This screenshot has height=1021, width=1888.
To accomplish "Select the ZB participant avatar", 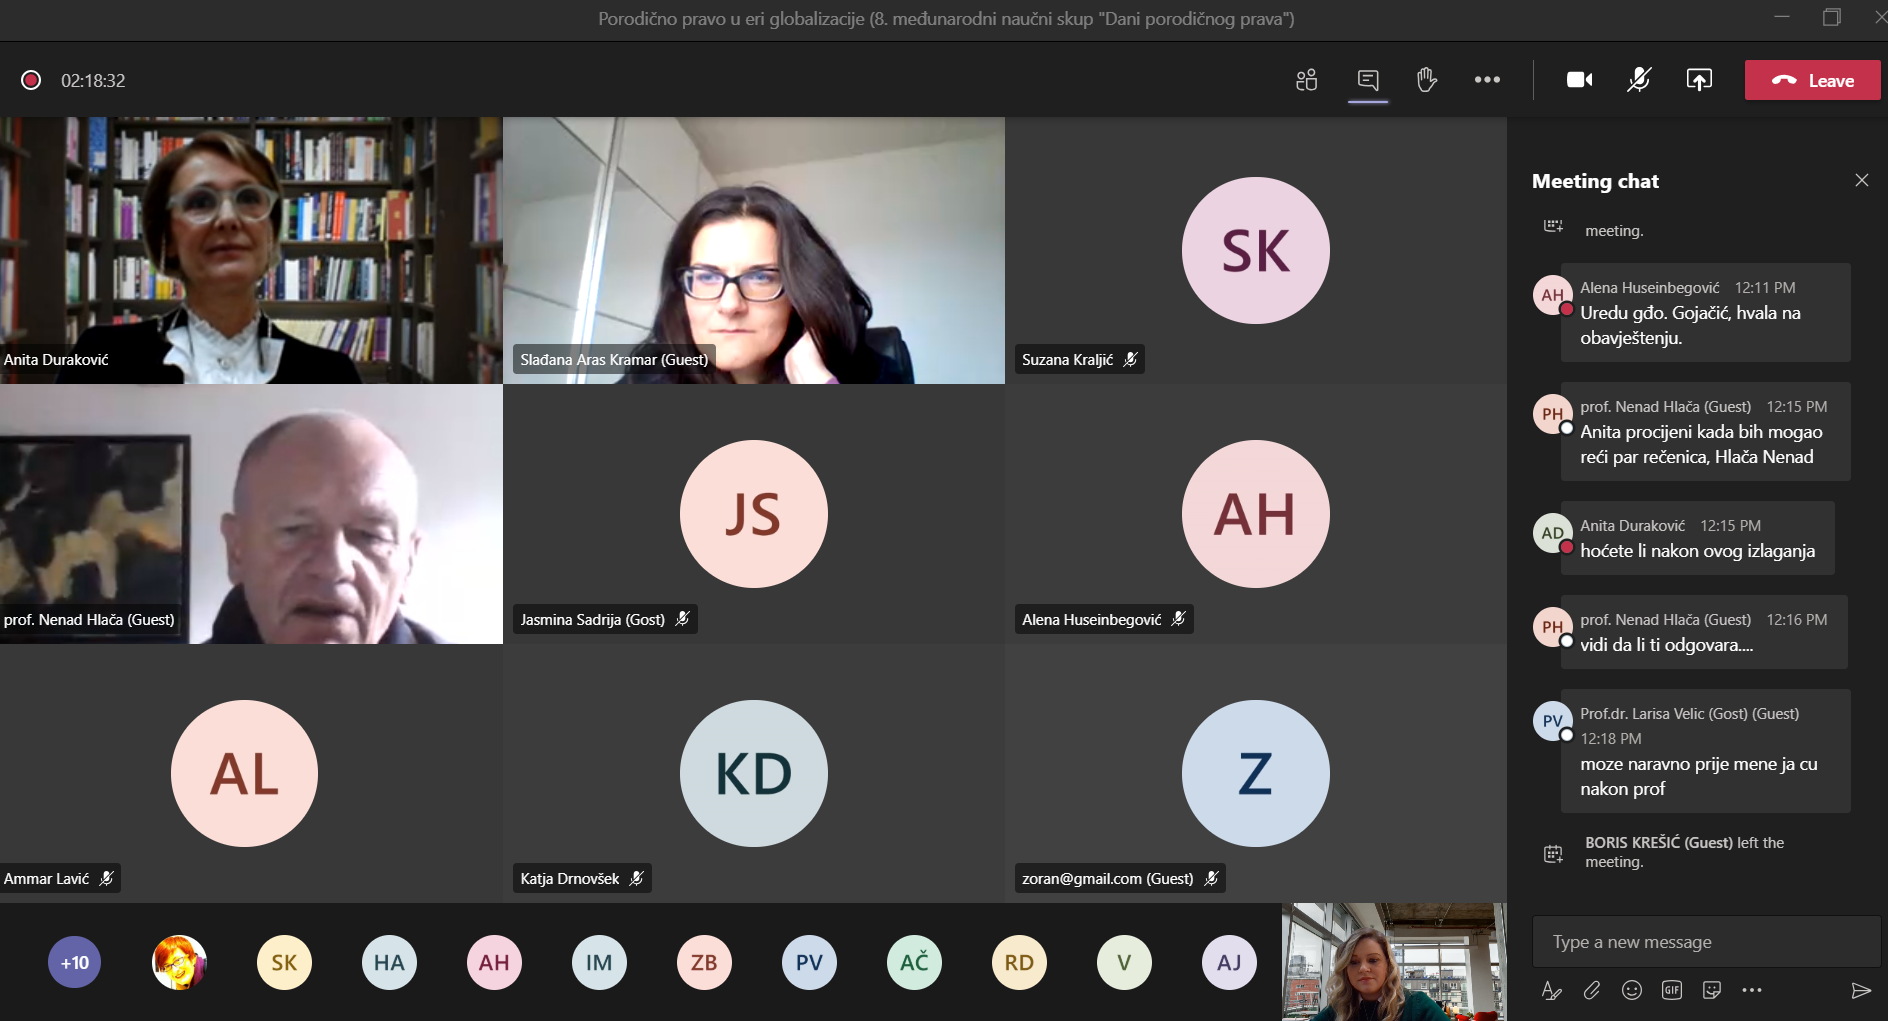I will (x=704, y=962).
